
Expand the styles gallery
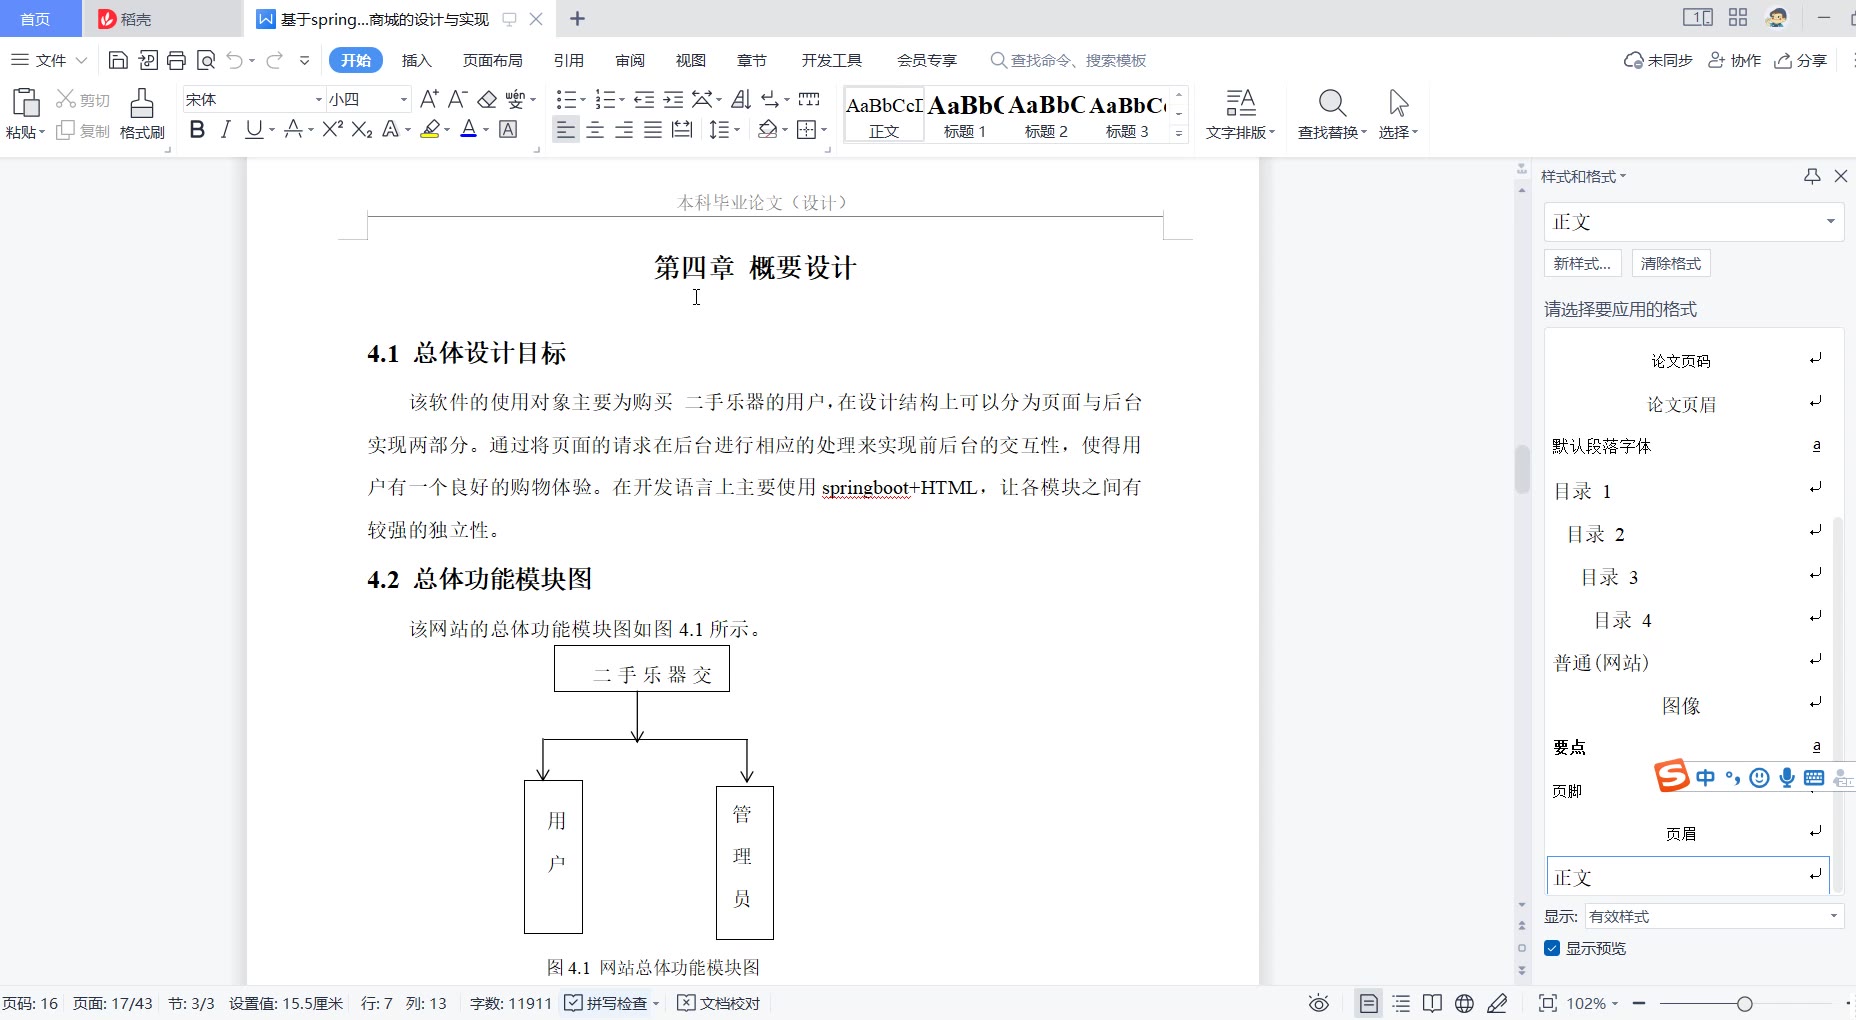pyautogui.click(x=1179, y=132)
